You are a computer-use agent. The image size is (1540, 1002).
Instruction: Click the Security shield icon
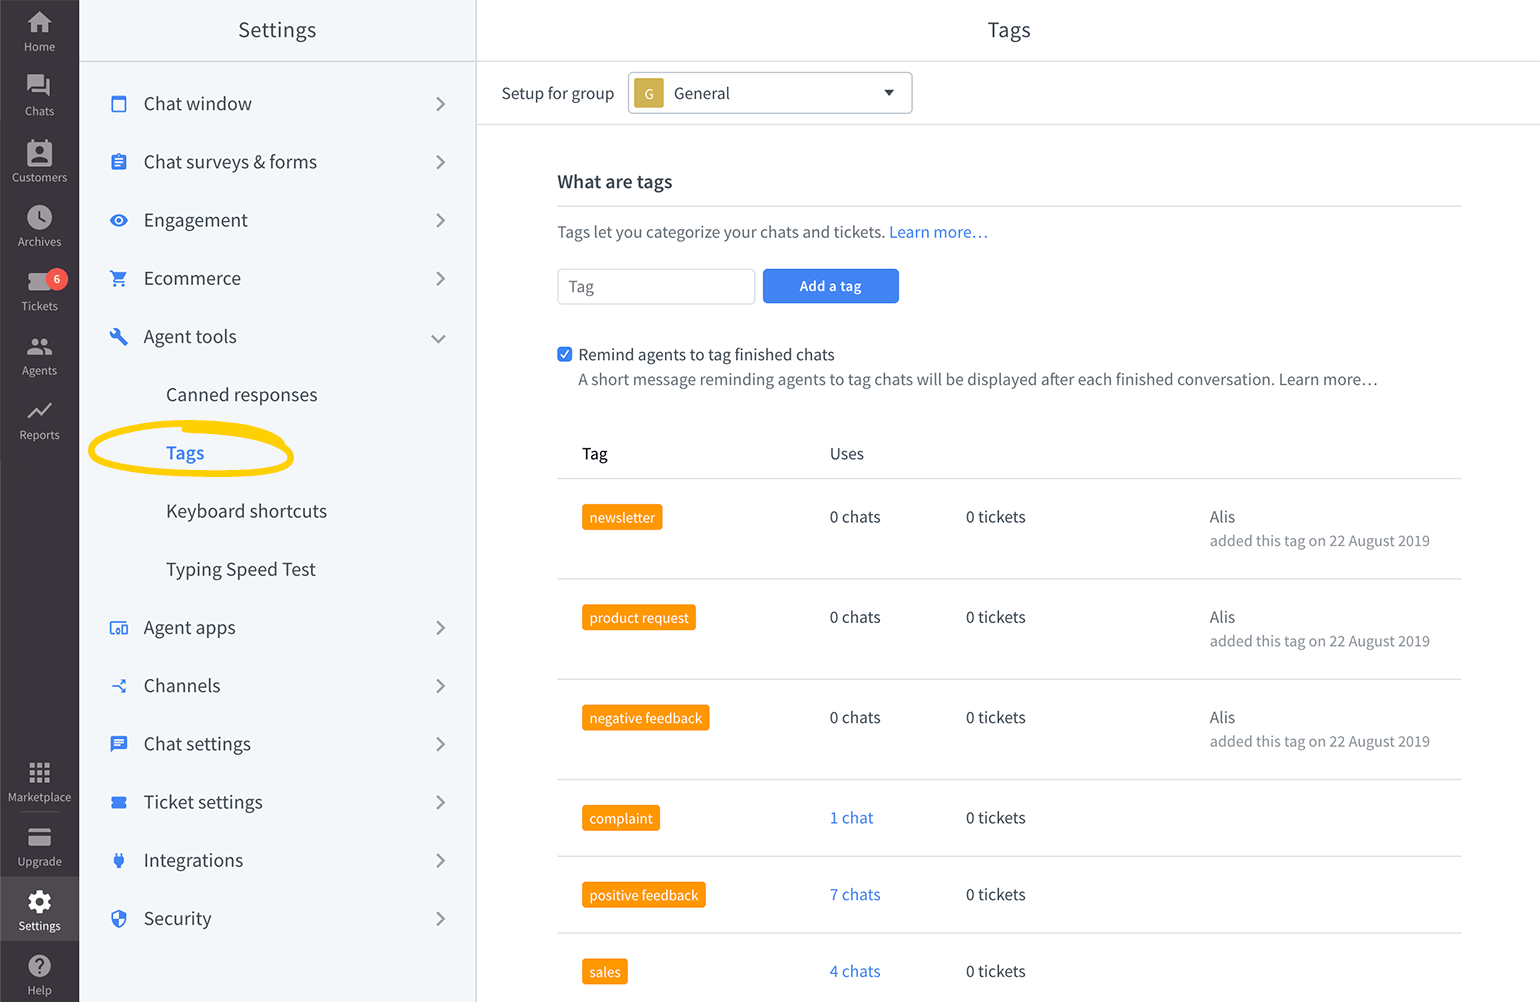click(119, 919)
